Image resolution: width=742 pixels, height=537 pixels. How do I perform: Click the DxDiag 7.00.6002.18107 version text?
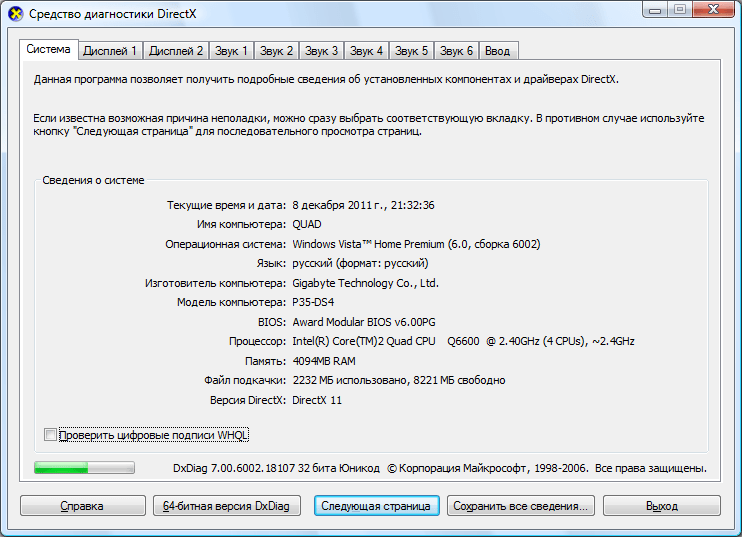(234, 468)
